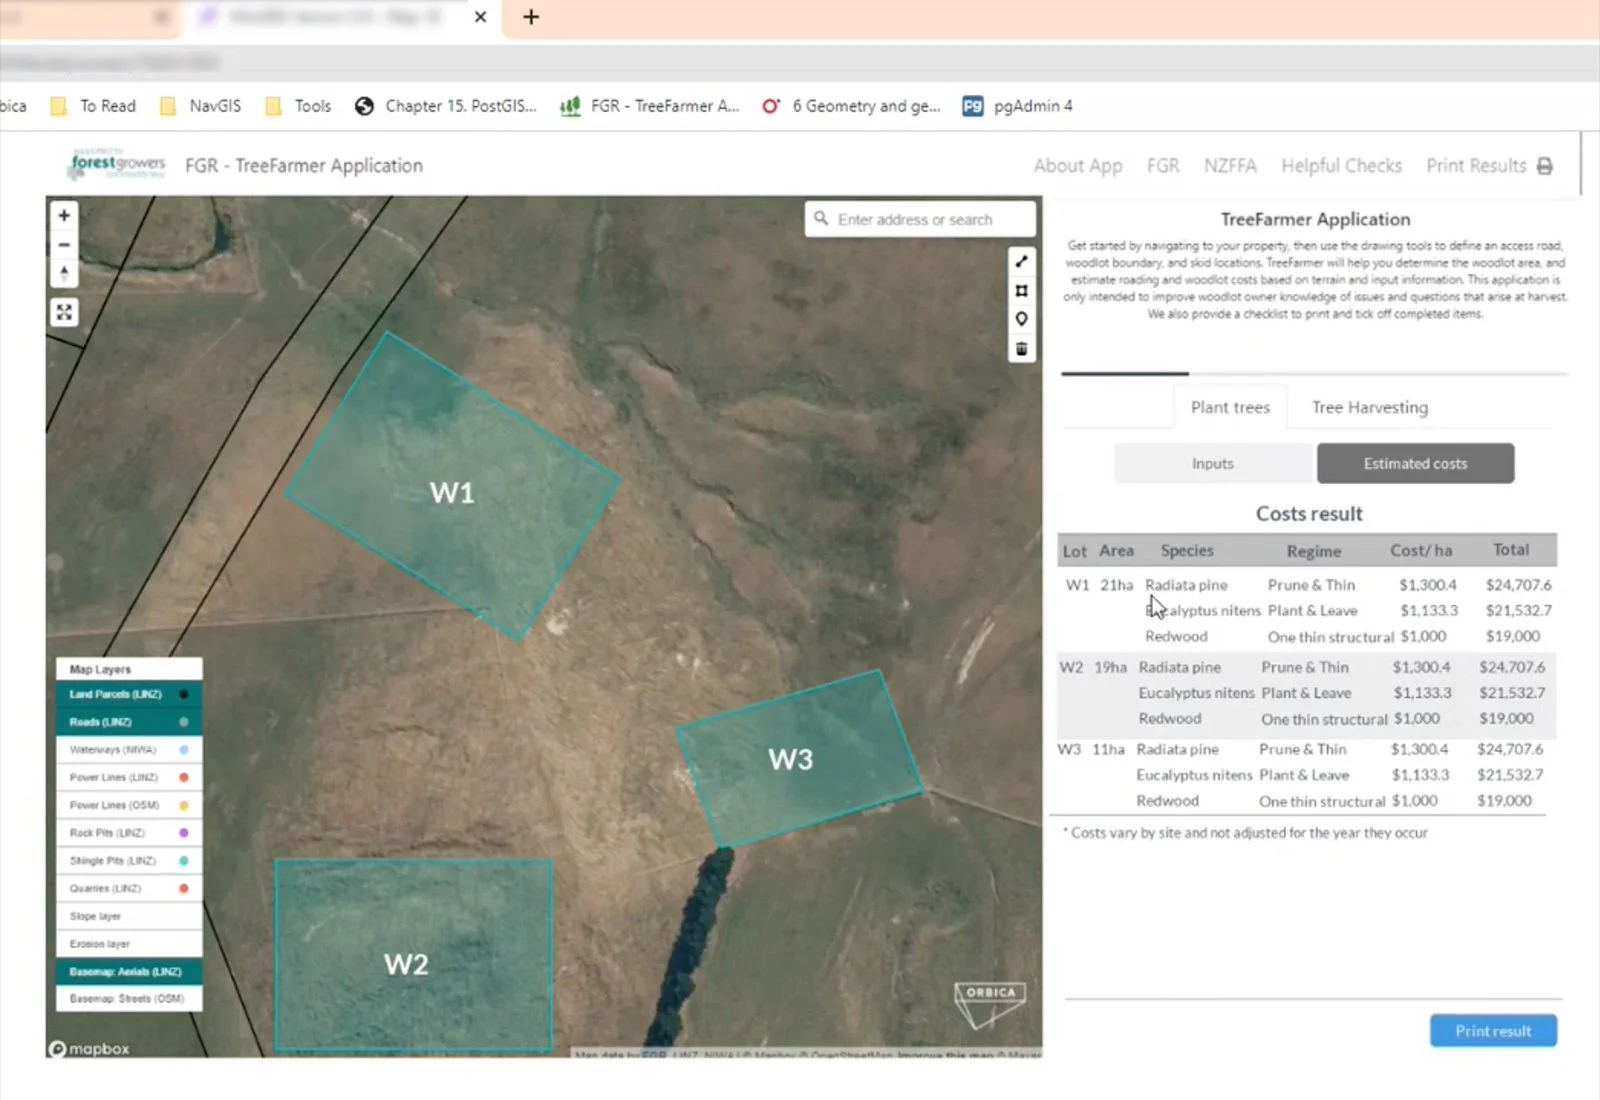Switch to the Plant trees tab
The width and height of the screenshot is (1600, 1100).
tap(1230, 408)
